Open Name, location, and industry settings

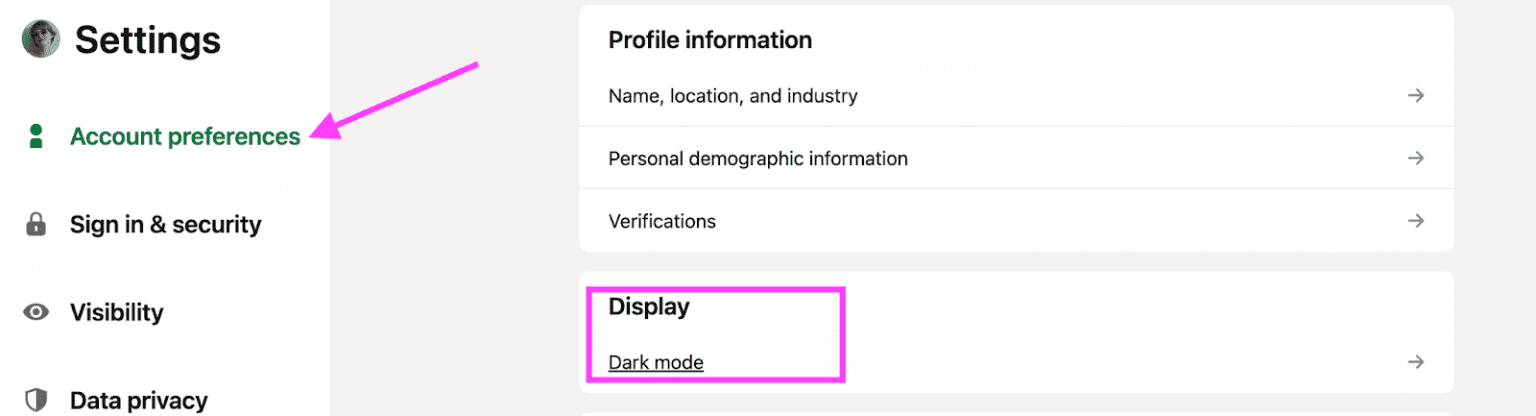pyautogui.click(x=733, y=96)
